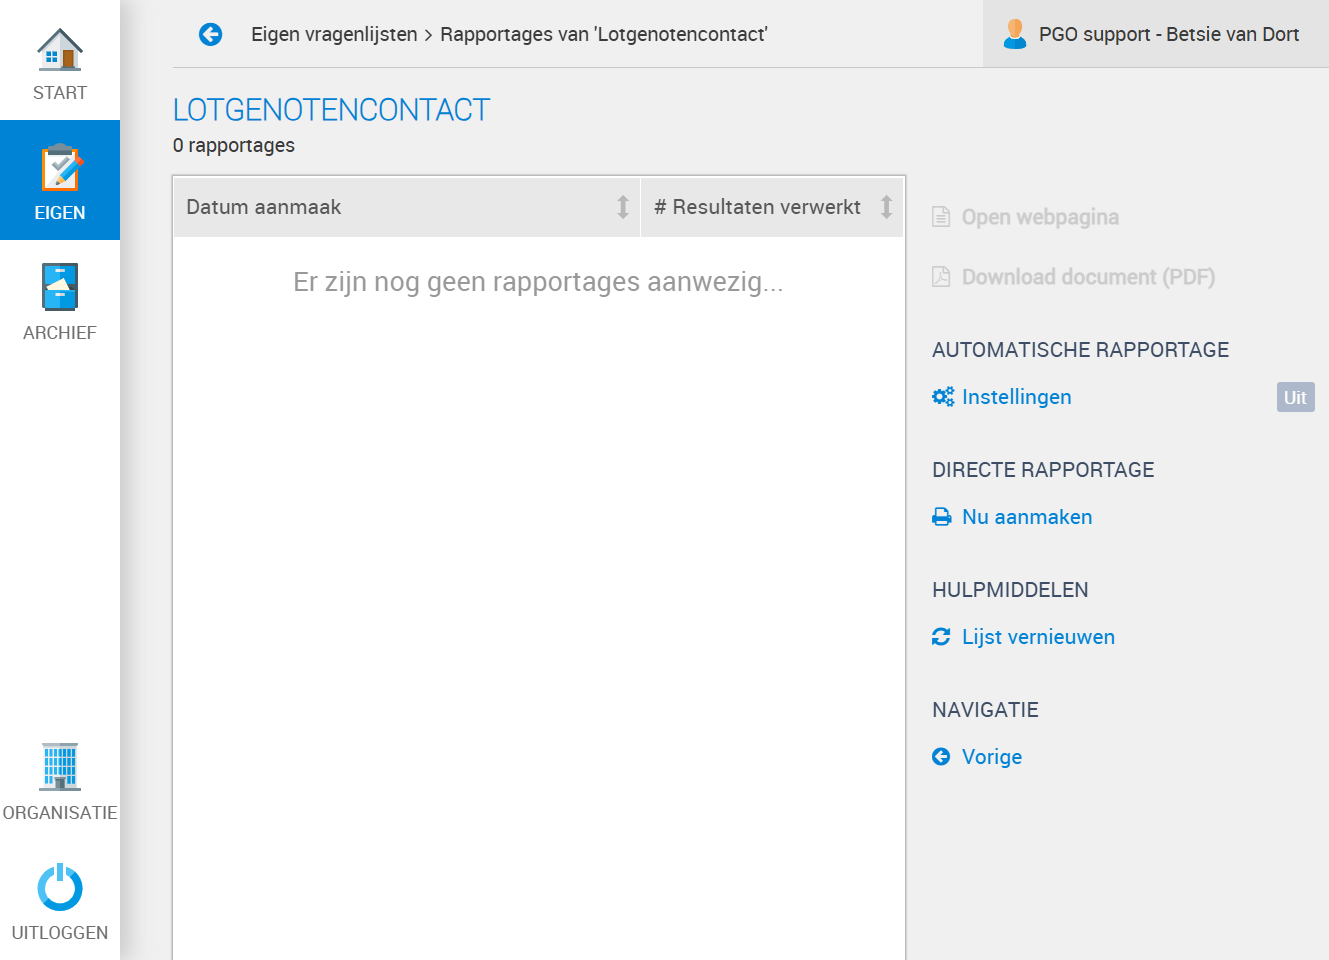Viewport: 1329px width, 960px height.
Task: Click the refresh icon beside Lijst vernieuwen
Action: coord(941,637)
